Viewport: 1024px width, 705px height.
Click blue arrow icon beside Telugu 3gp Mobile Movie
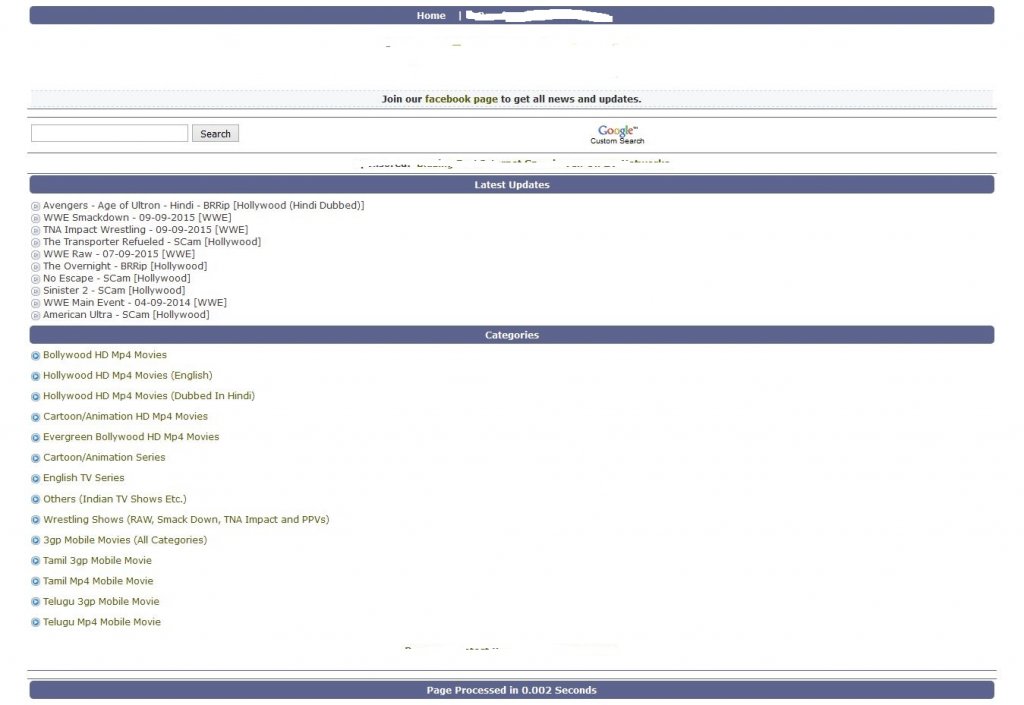point(35,603)
